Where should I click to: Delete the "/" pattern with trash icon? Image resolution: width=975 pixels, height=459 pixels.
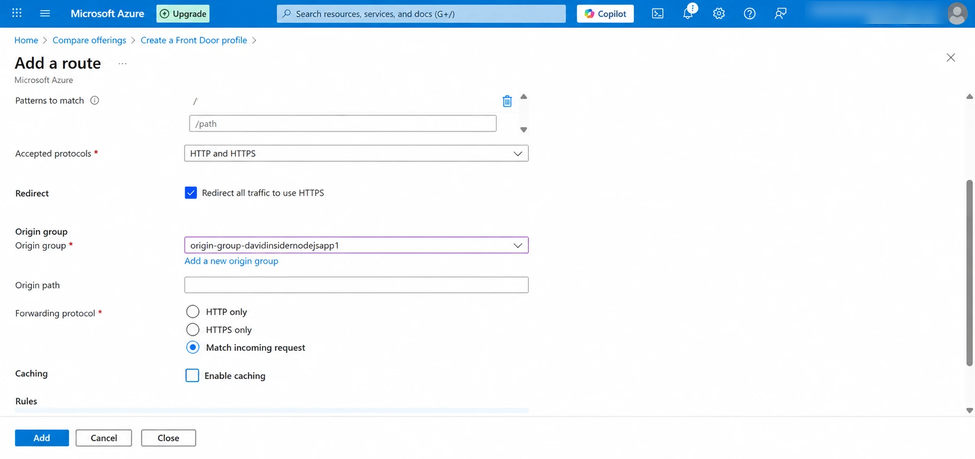507,101
